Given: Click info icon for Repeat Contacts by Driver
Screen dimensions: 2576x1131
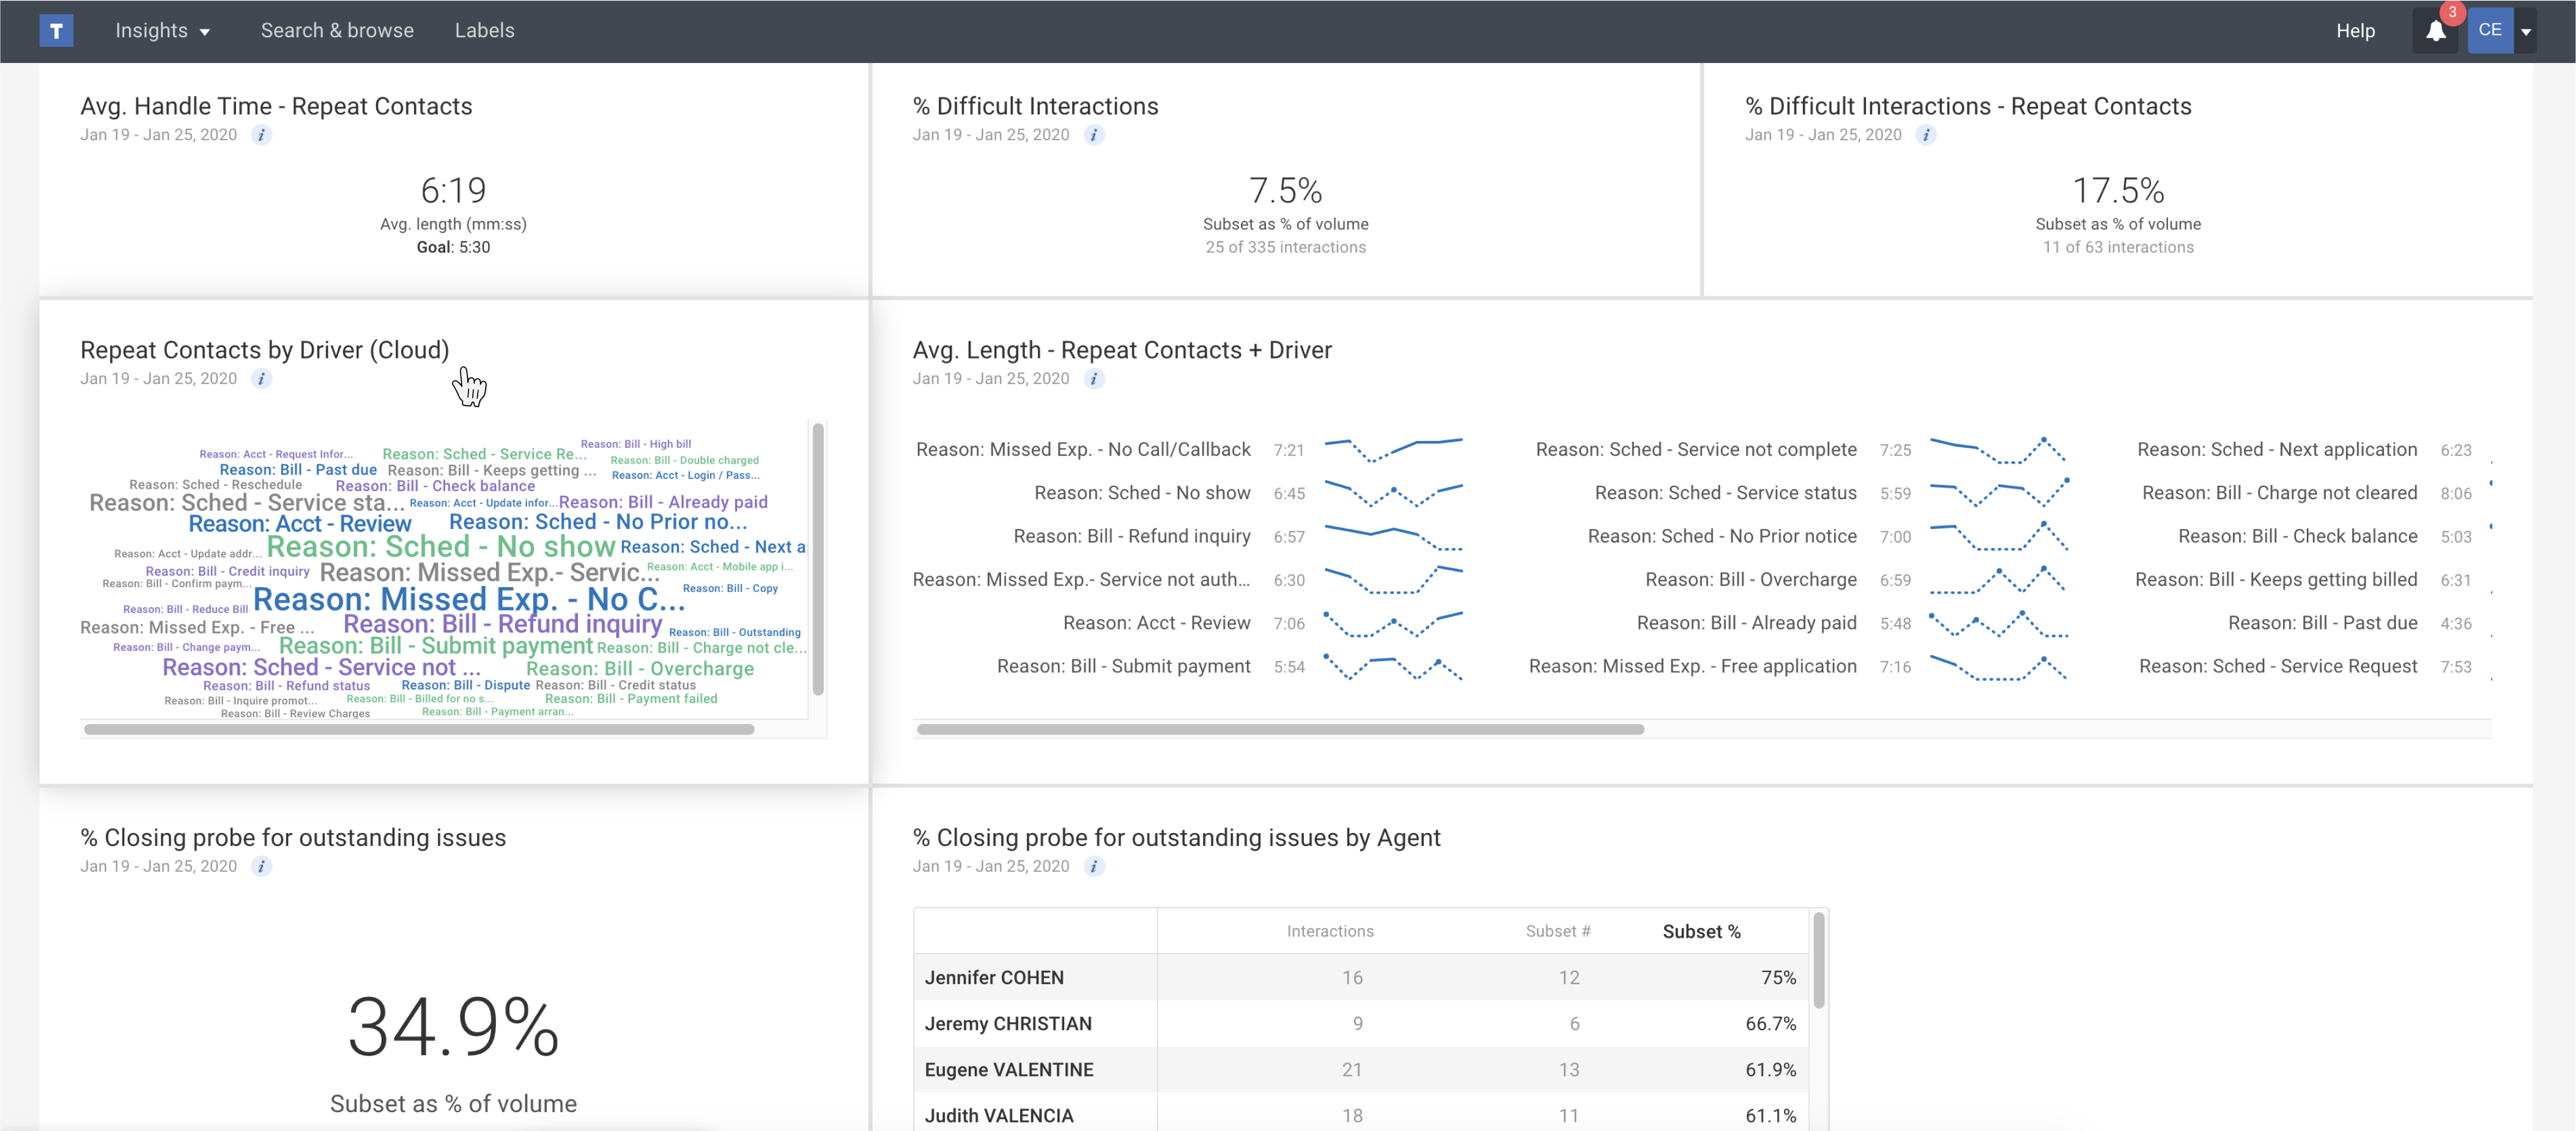Looking at the screenshot, I should (x=261, y=379).
